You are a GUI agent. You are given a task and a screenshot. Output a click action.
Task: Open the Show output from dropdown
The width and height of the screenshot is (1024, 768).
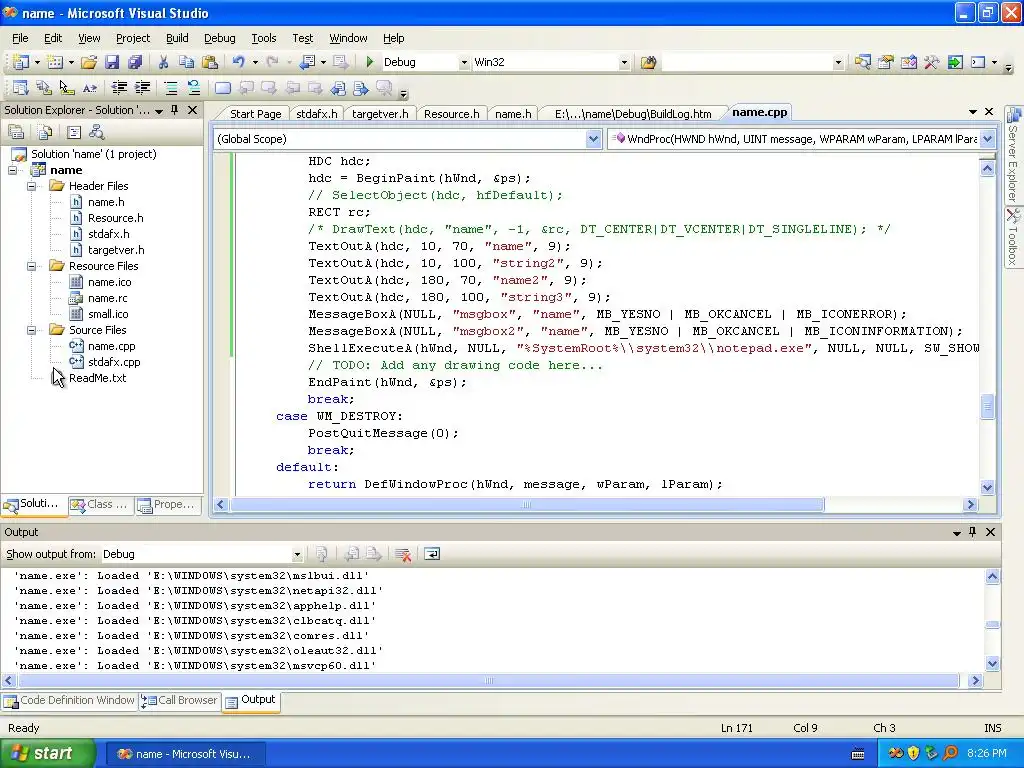point(297,554)
